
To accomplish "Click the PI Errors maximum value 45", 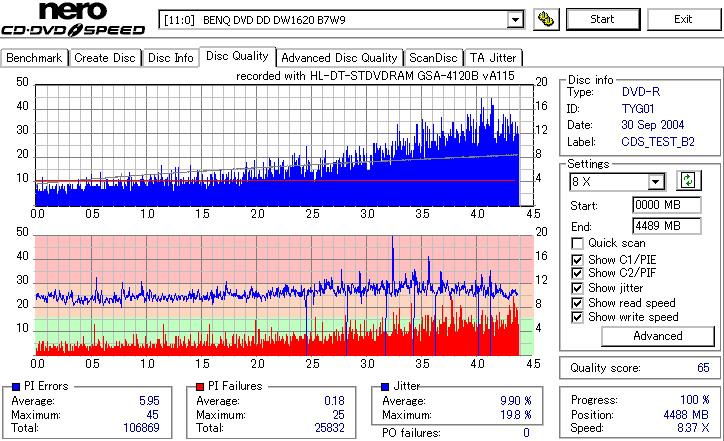I will click(x=152, y=415).
